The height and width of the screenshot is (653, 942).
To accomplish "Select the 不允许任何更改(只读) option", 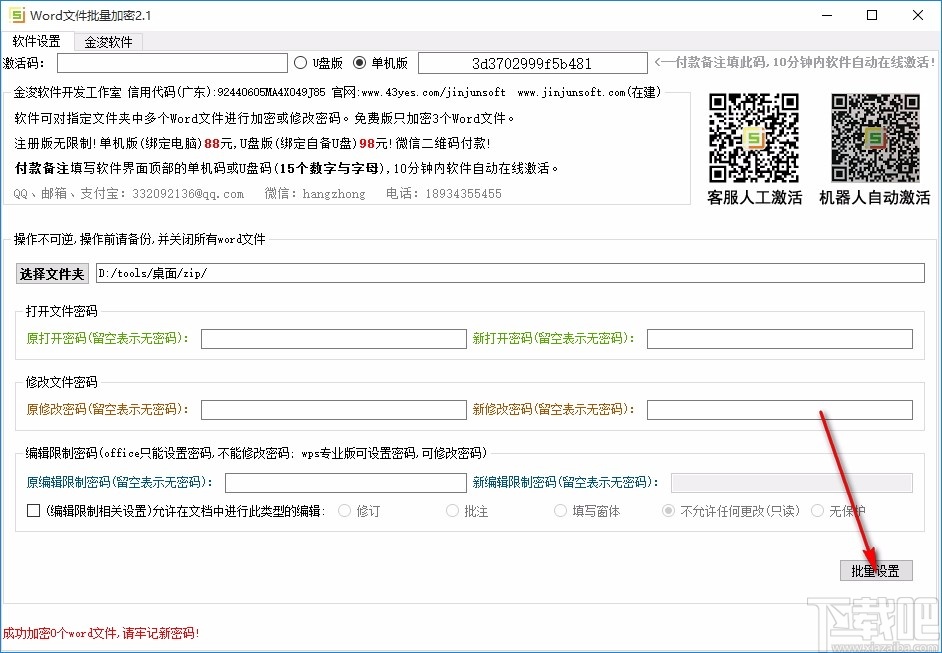I will point(667,511).
